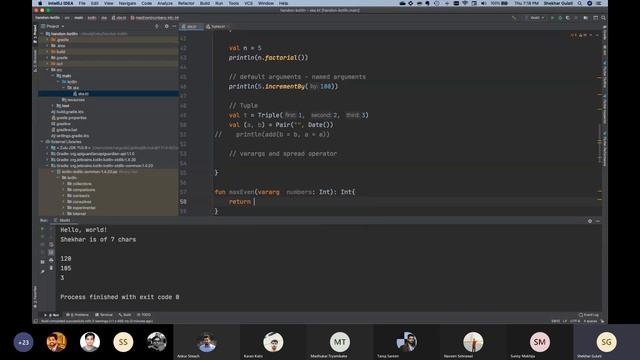The image size is (640, 360).
Task: Open the Build tool window tab
Action: click(125, 315)
